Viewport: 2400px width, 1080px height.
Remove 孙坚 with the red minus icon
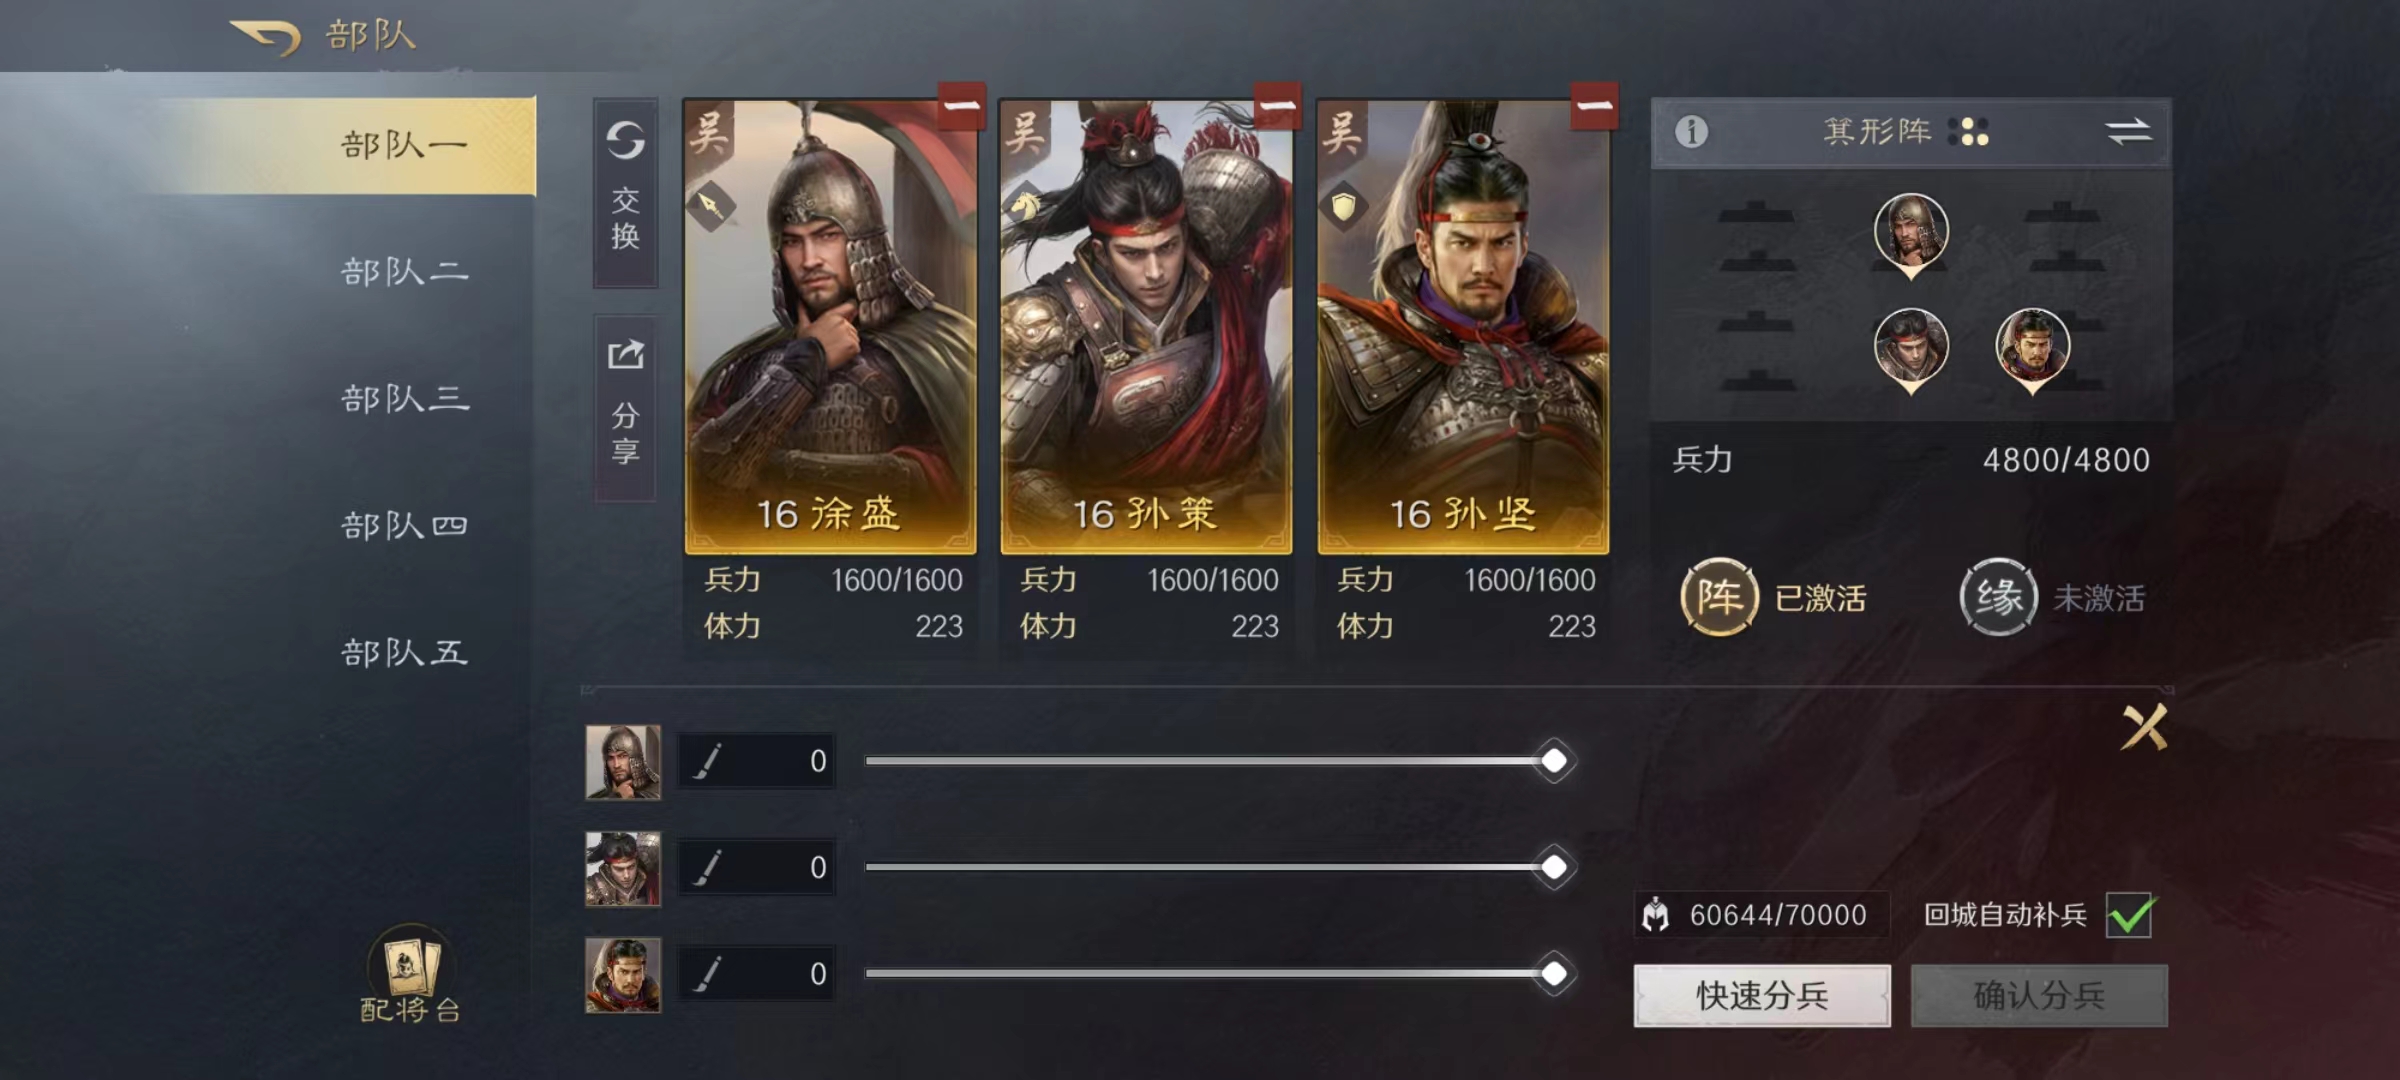click(x=1594, y=106)
